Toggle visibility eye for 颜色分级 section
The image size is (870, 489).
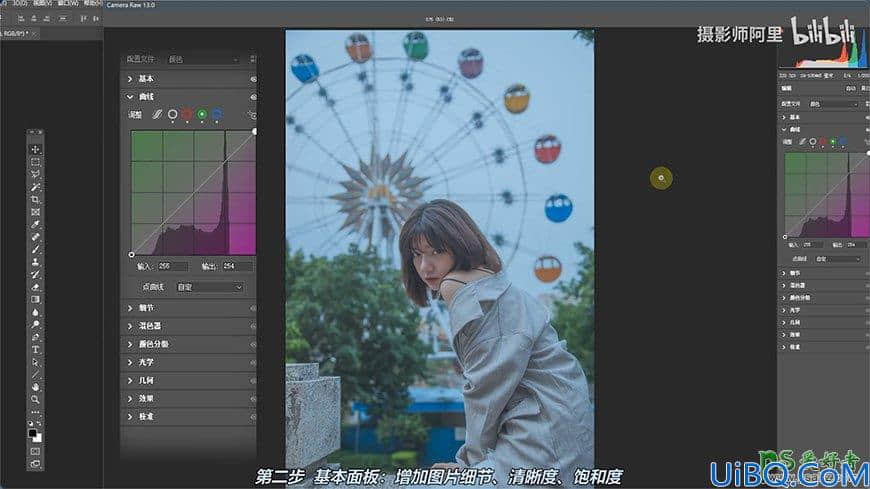pos(254,345)
